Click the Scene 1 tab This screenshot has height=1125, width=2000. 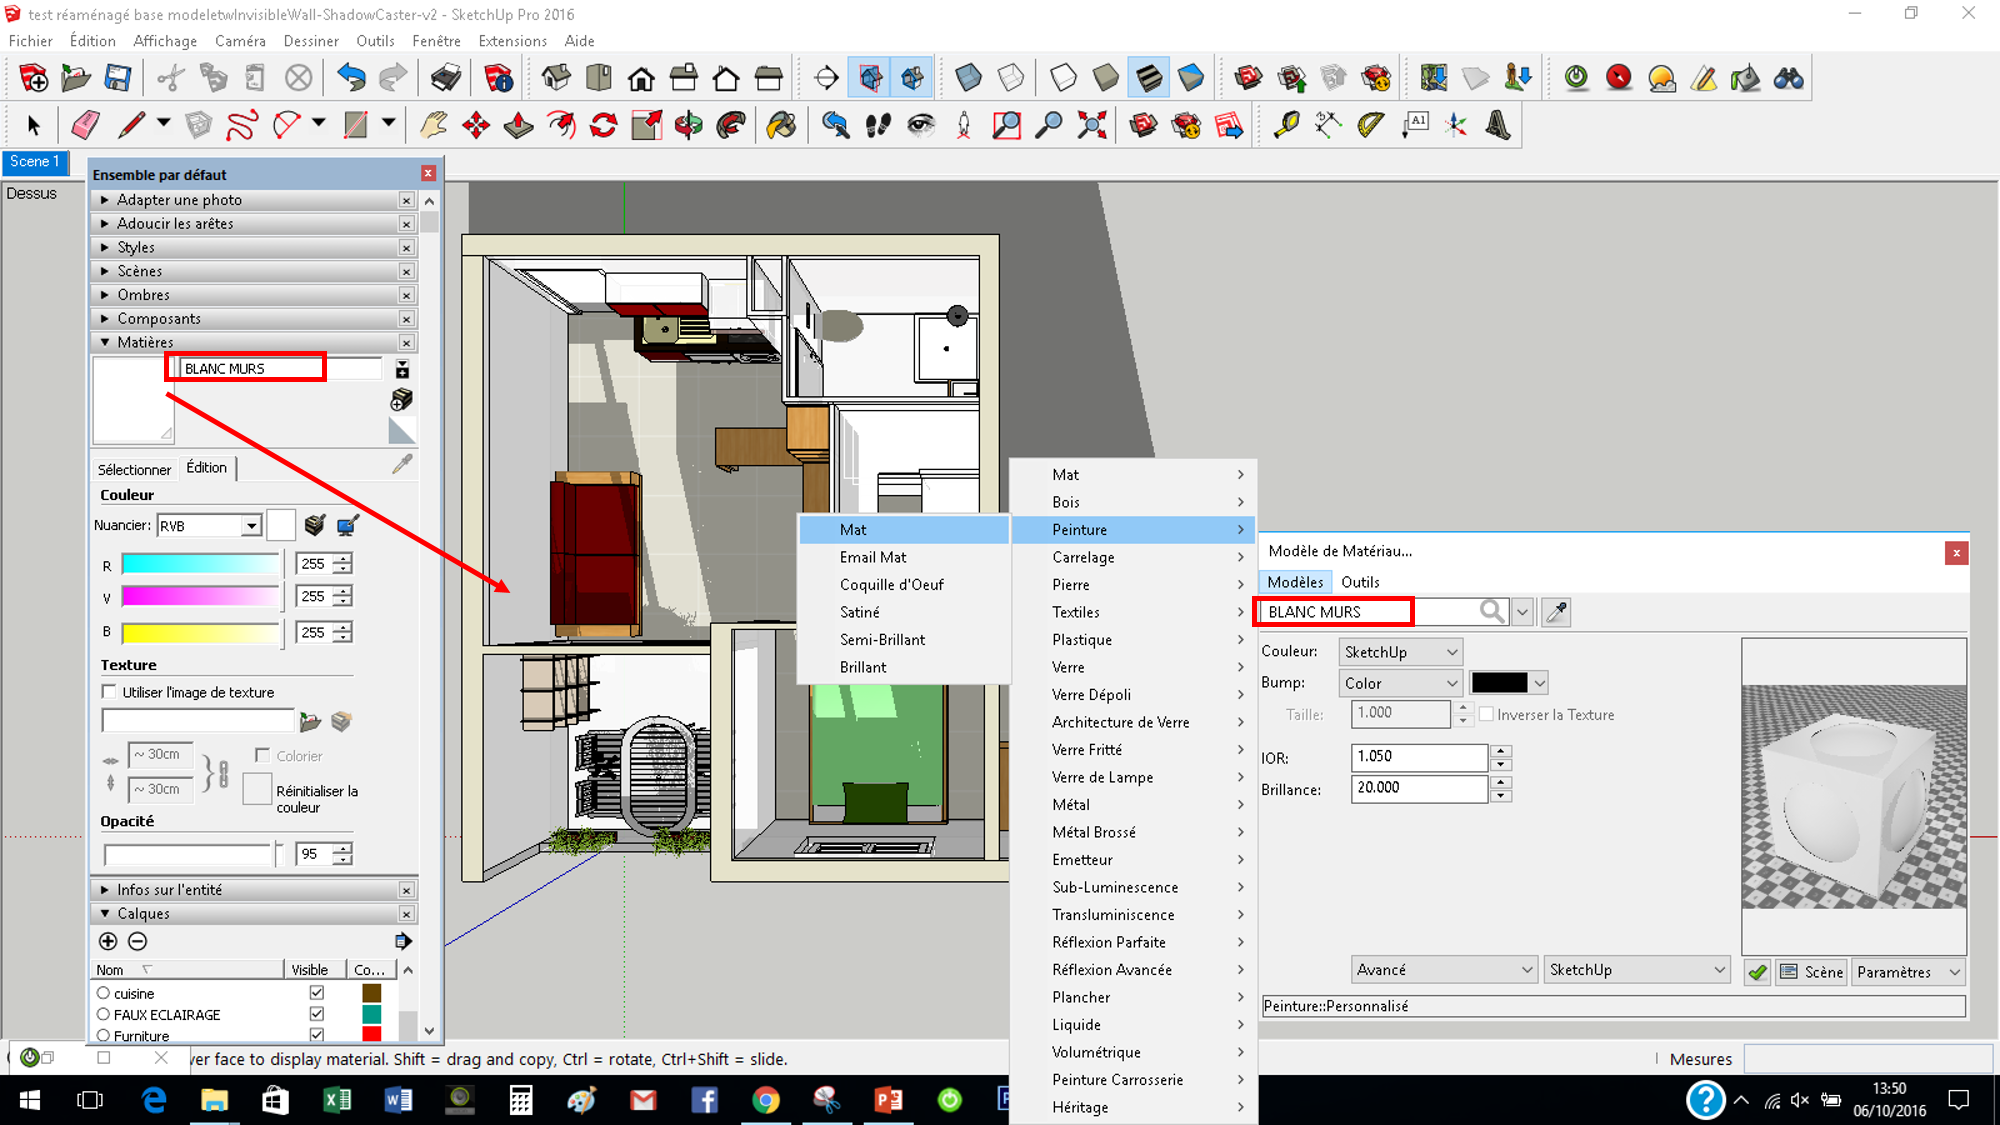click(35, 161)
